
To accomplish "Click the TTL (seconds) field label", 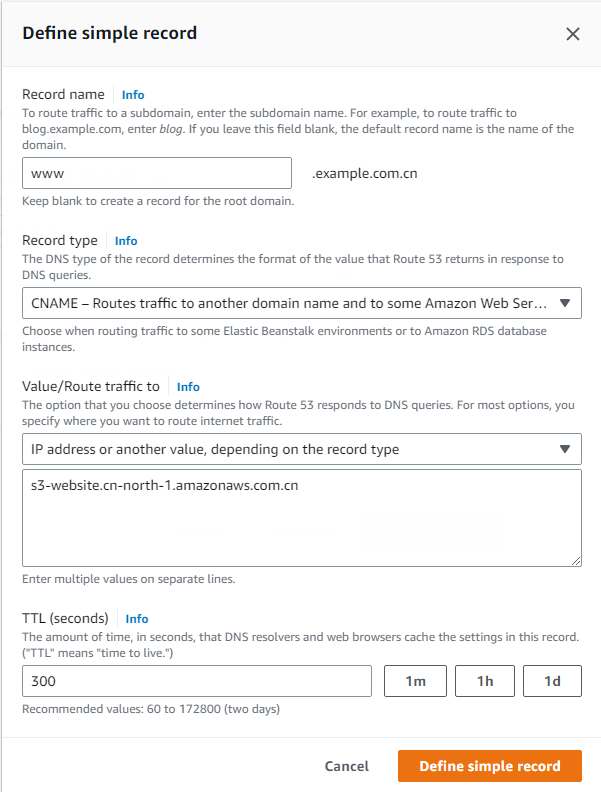I will point(65,618).
